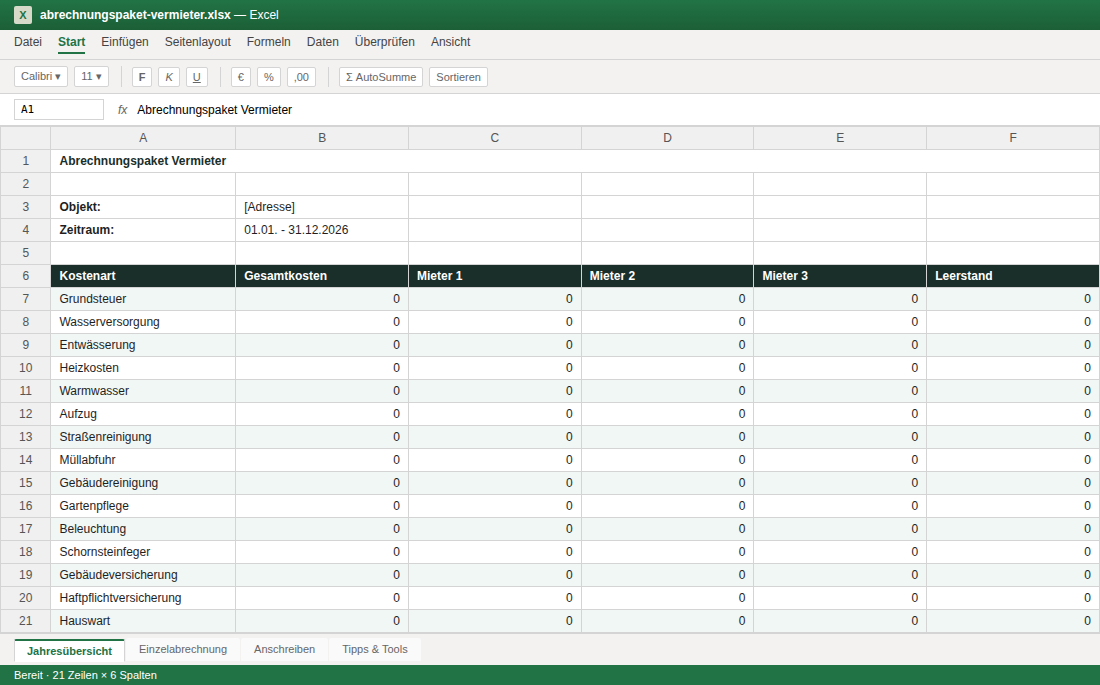
Task: Click the [Adresse] placeholder cell
Action: (322, 207)
